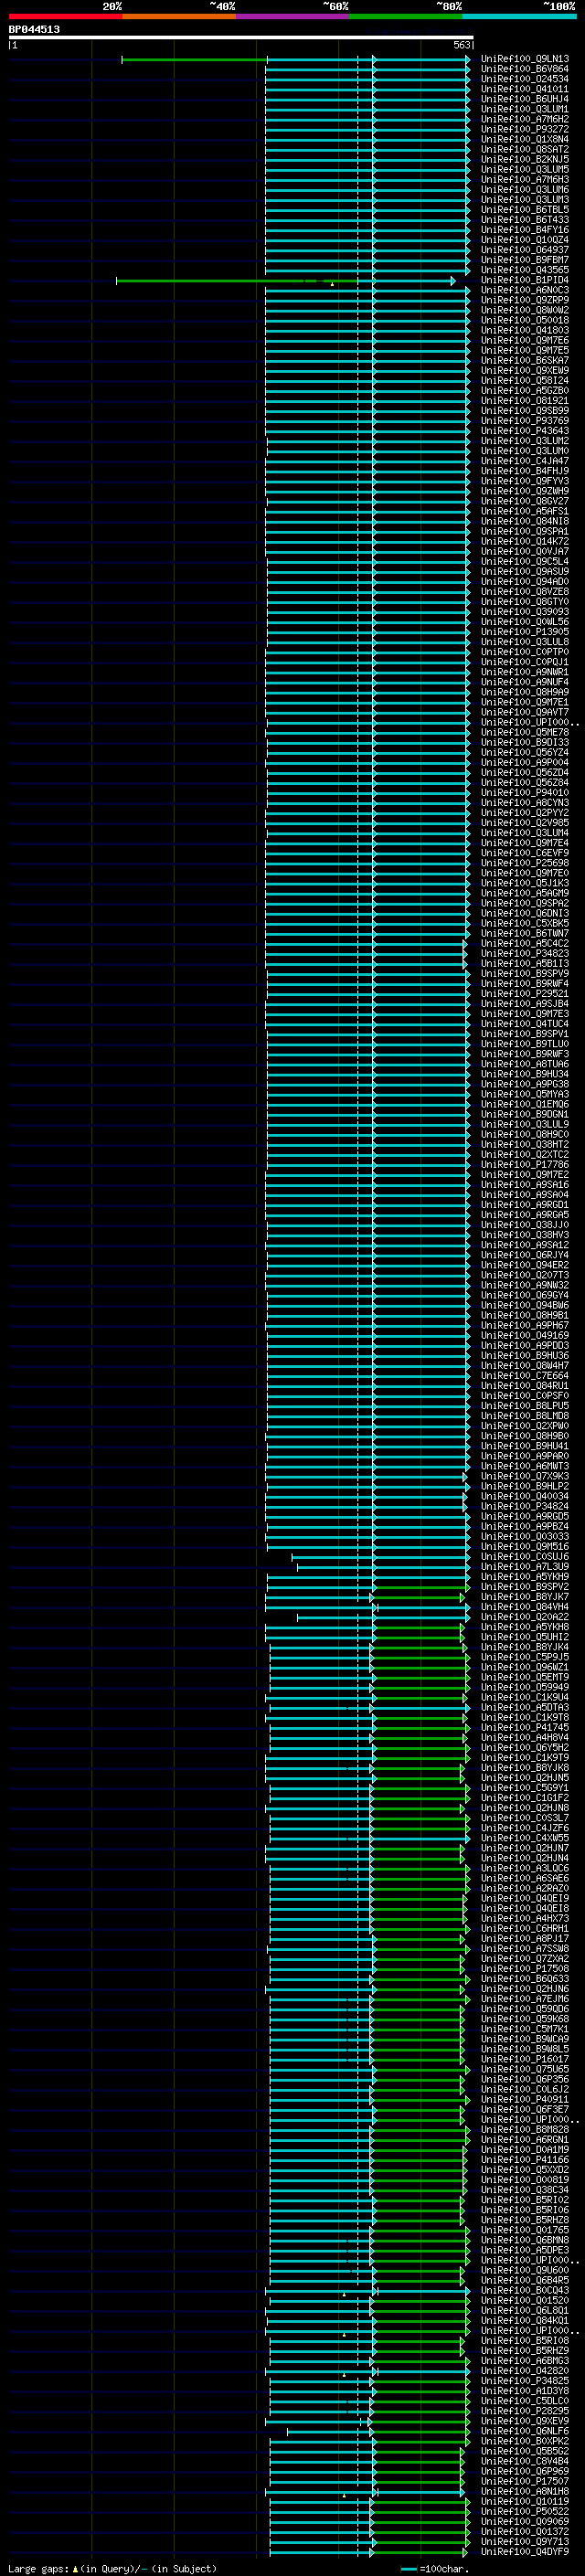The image size is (585, 2576).
Task: Select the UniRef100_Q9M516 row label
Action: pyautogui.click(x=524, y=1547)
